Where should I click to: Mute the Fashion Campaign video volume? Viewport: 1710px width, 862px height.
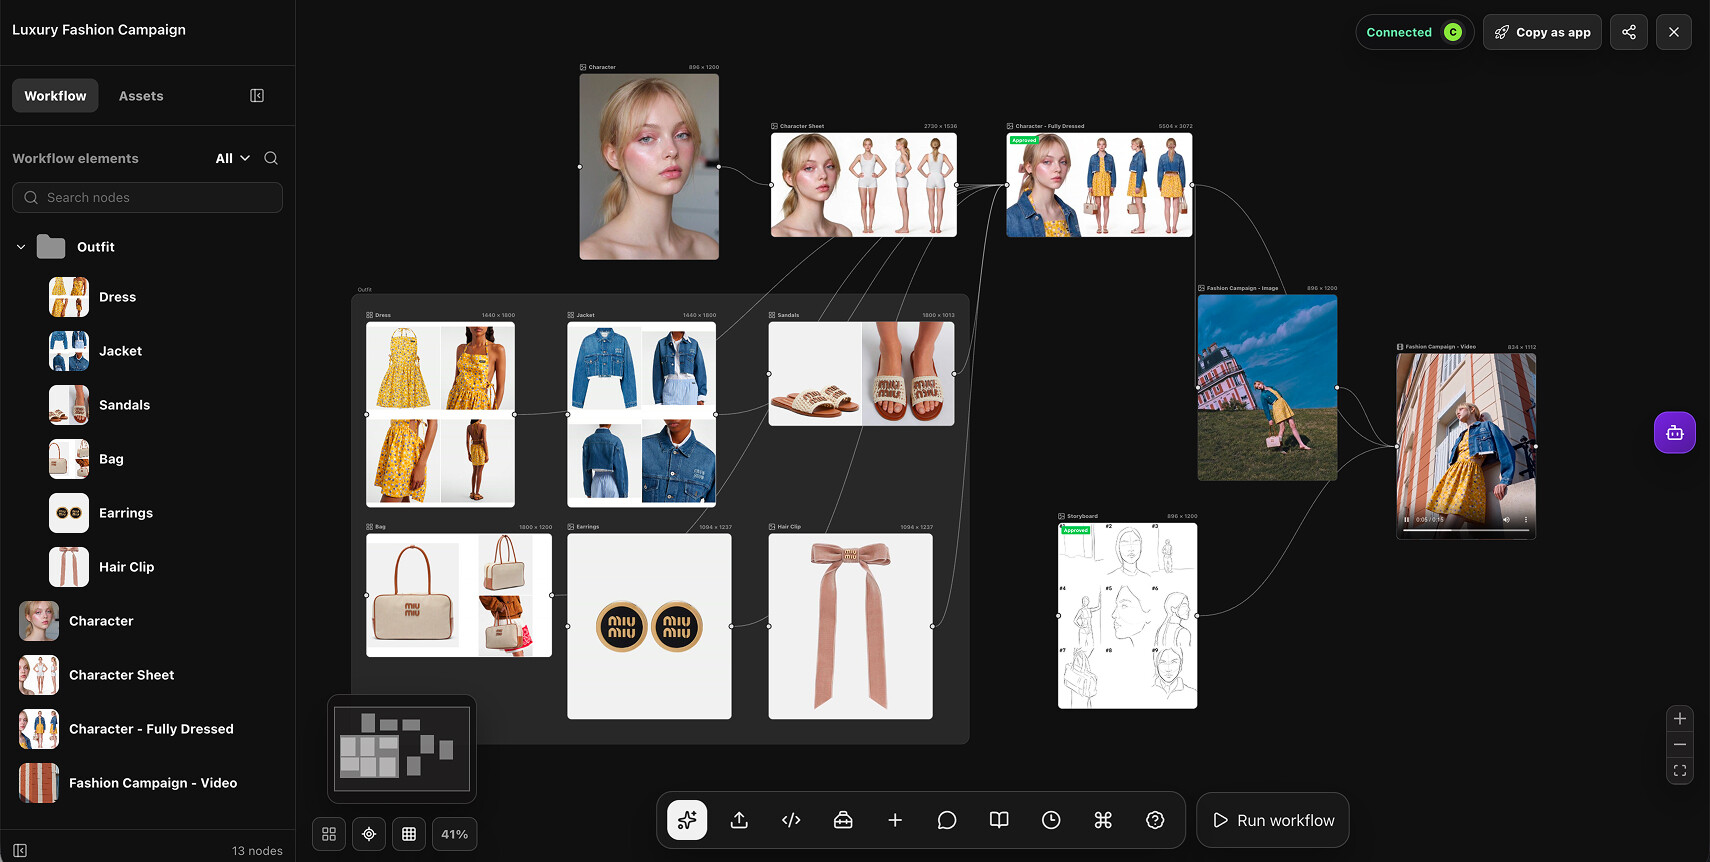[1506, 520]
